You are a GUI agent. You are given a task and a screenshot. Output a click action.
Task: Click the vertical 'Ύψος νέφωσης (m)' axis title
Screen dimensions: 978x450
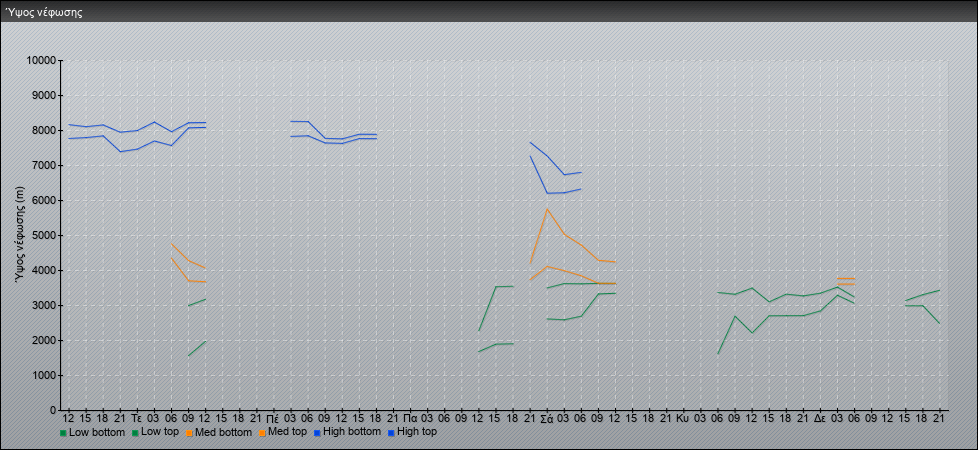tap(21, 235)
